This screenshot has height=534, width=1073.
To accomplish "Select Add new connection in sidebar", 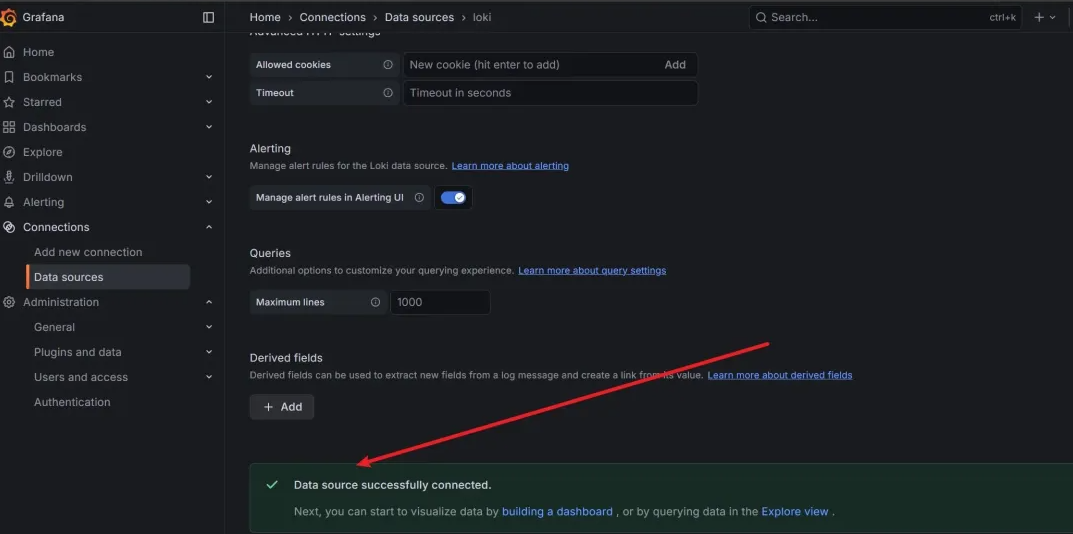I will point(88,252).
